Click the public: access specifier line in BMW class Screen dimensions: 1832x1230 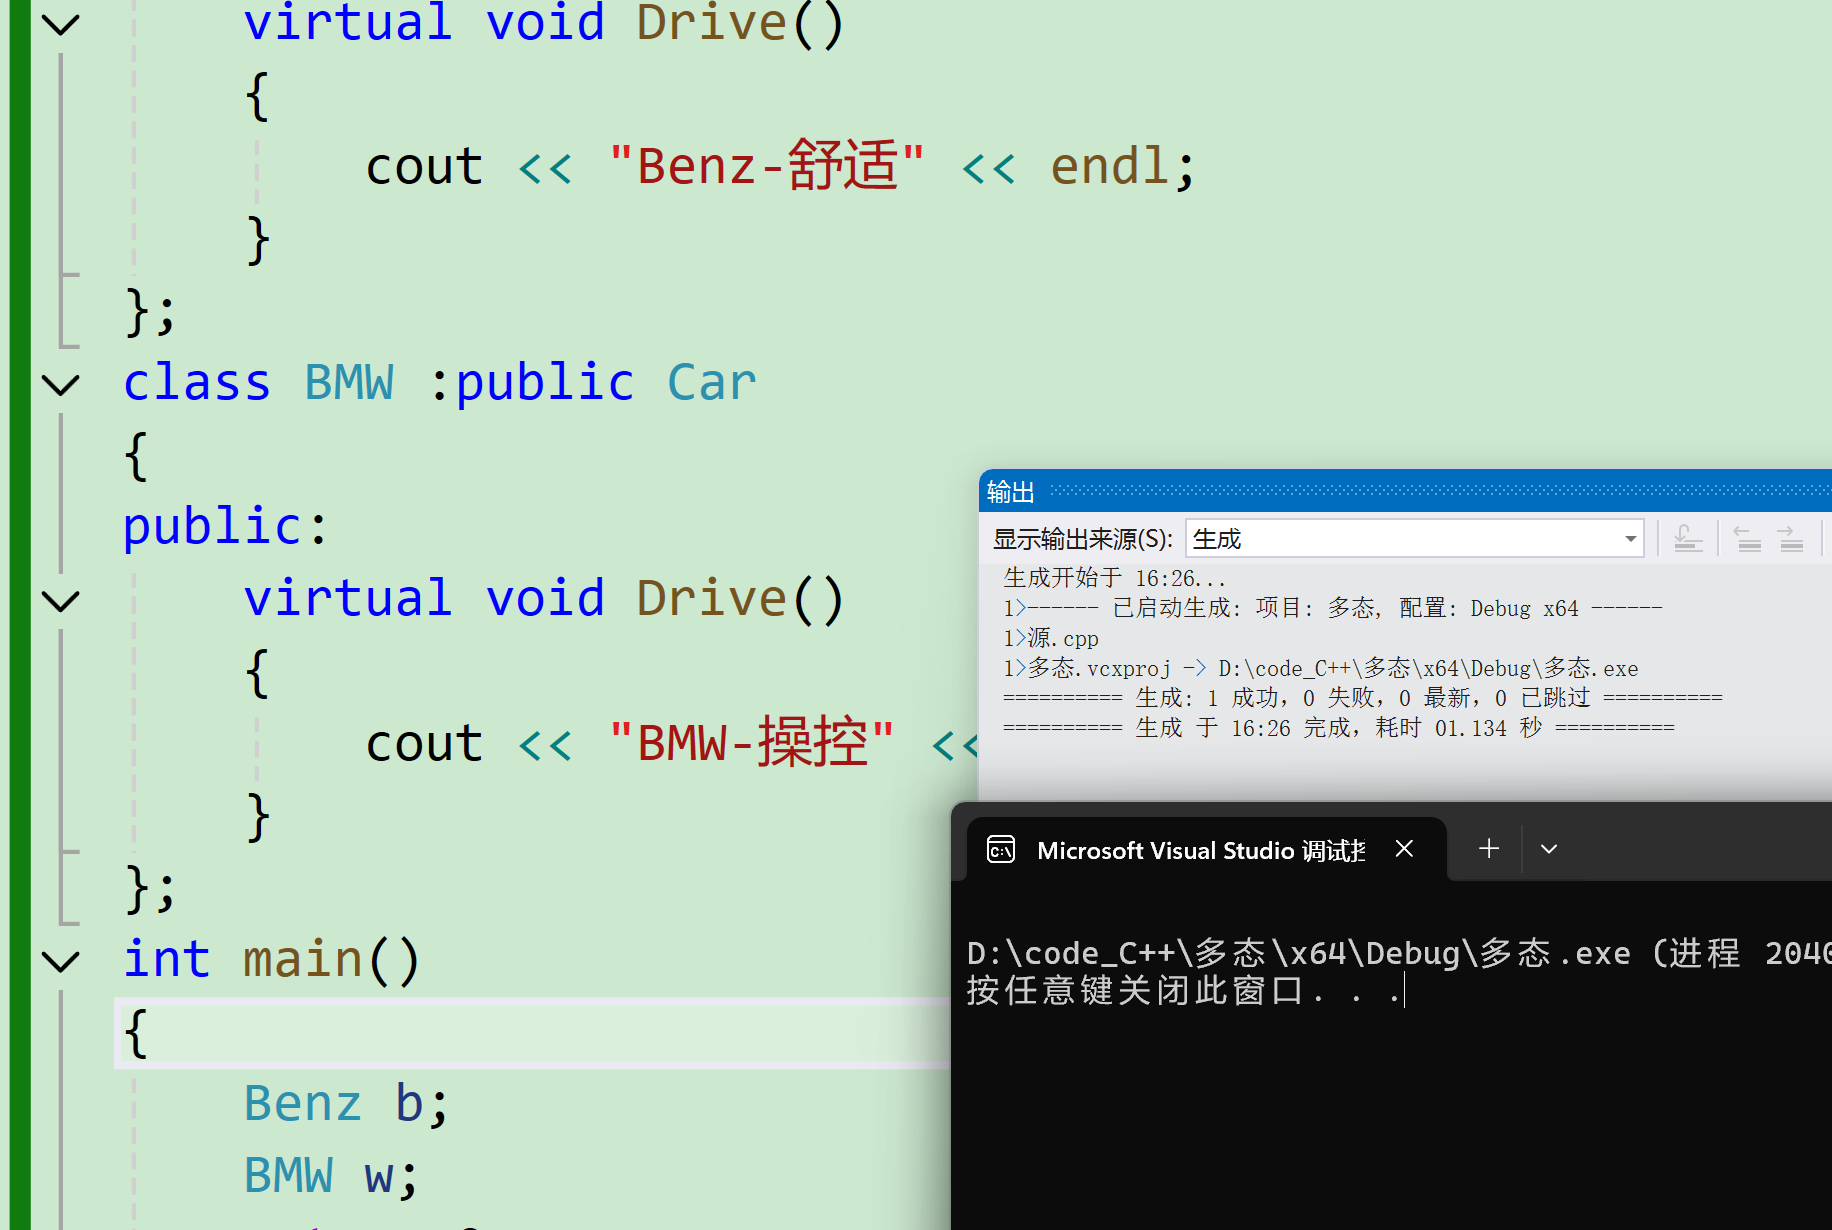pos(226,527)
